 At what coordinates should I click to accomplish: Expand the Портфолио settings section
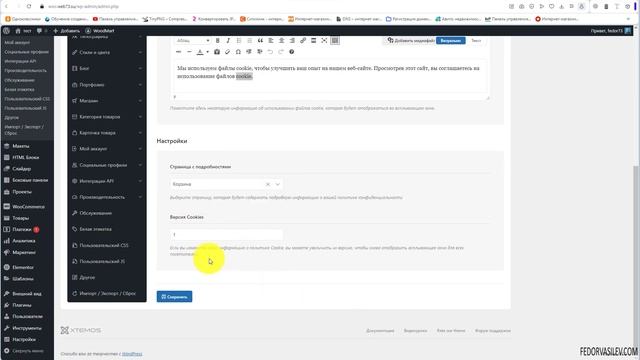coord(107,85)
